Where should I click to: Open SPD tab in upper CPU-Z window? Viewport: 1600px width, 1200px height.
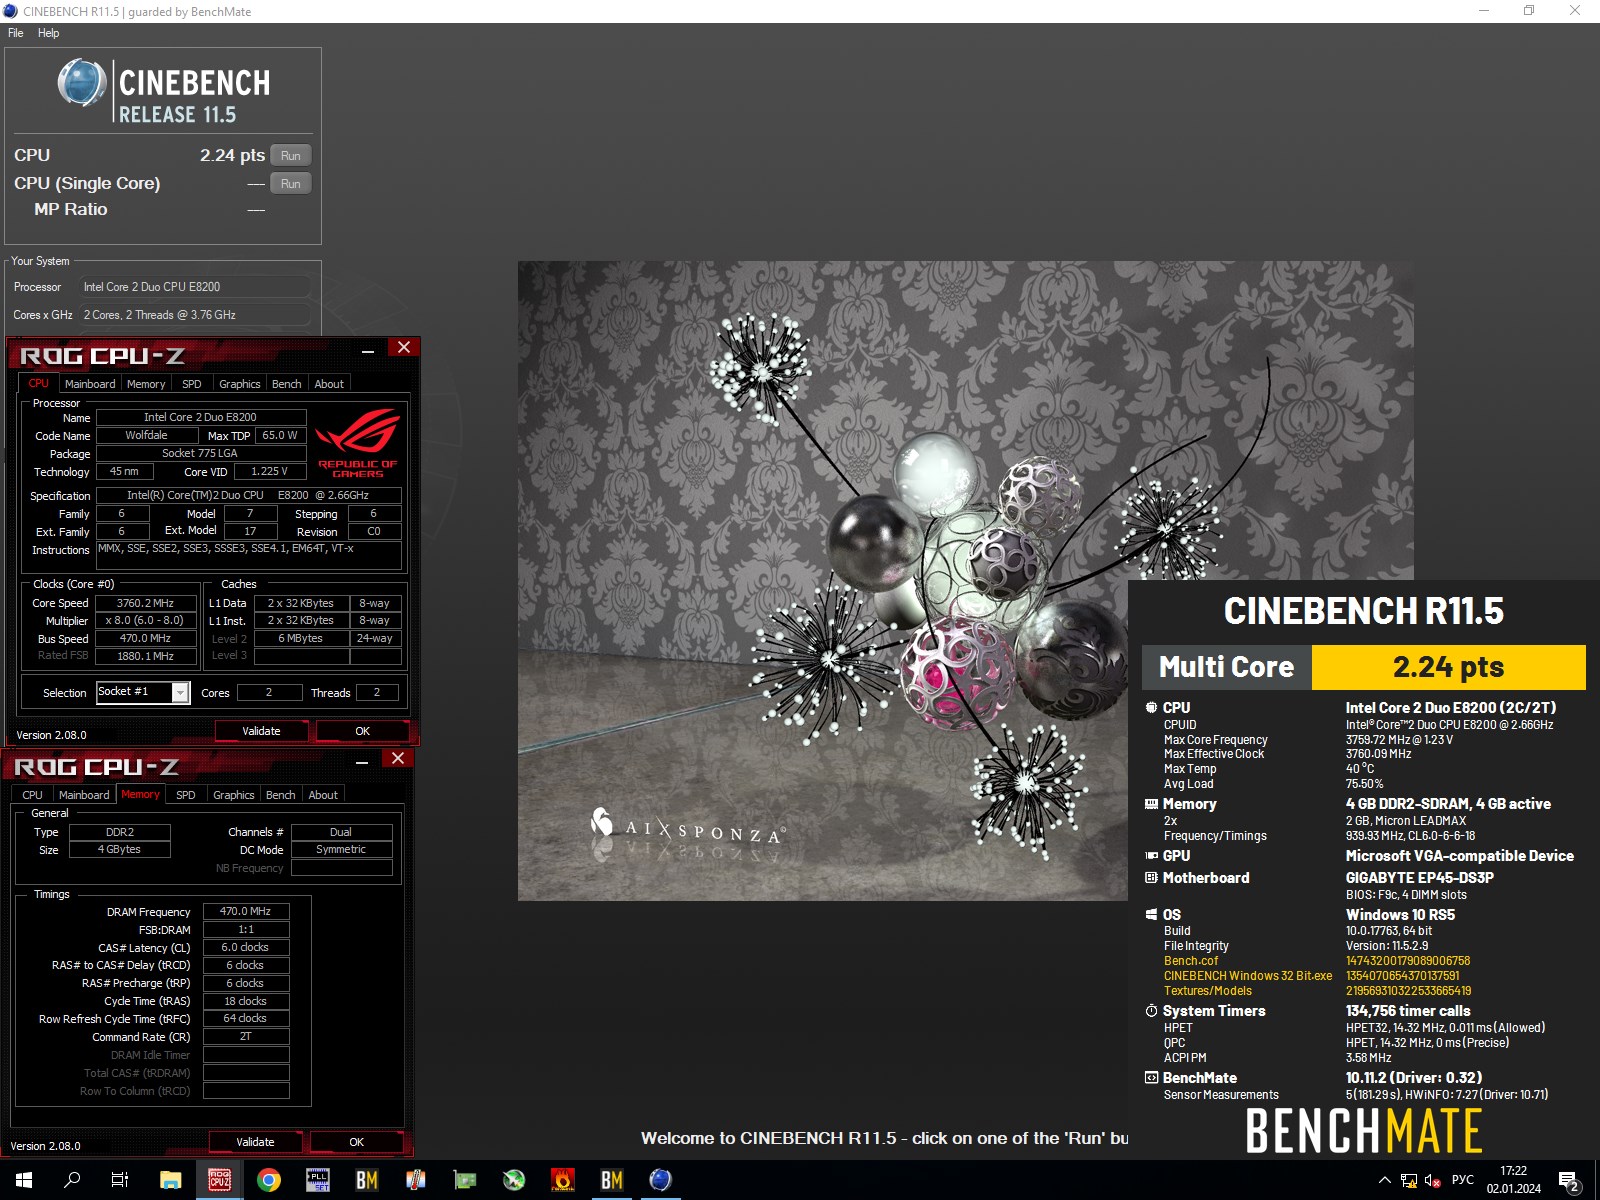[x=192, y=384]
